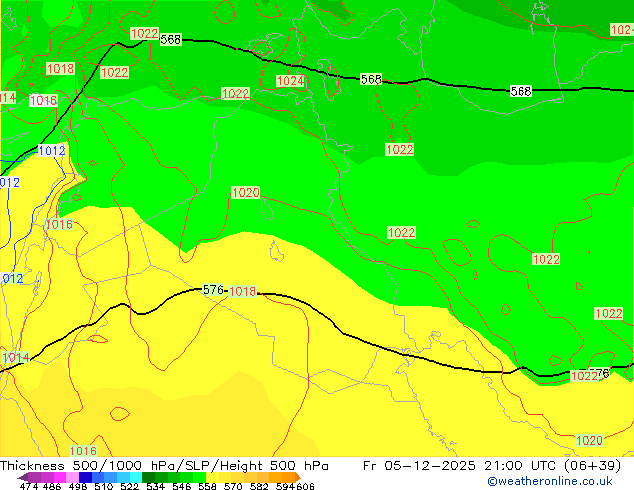Click the purple arrow at legend's left end
The width and height of the screenshot is (634, 490).
coord(23,478)
